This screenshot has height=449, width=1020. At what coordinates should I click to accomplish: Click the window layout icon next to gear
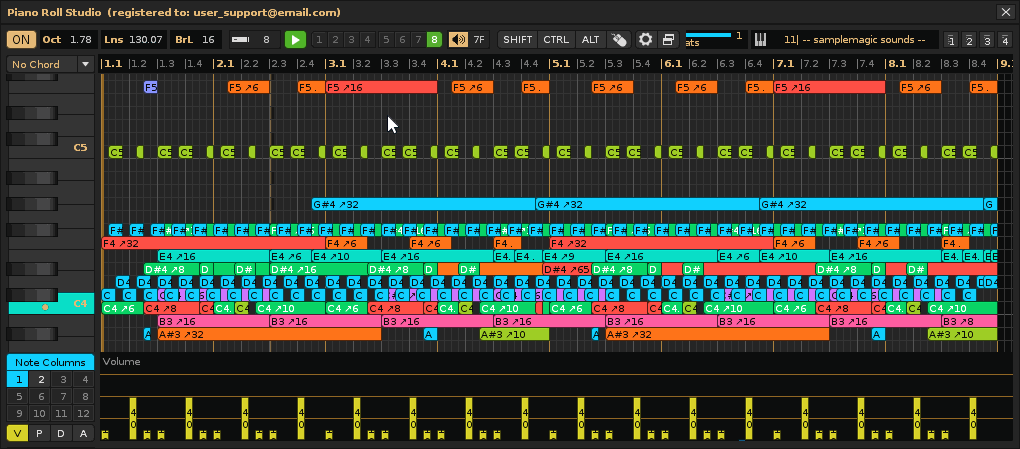(x=669, y=40)
